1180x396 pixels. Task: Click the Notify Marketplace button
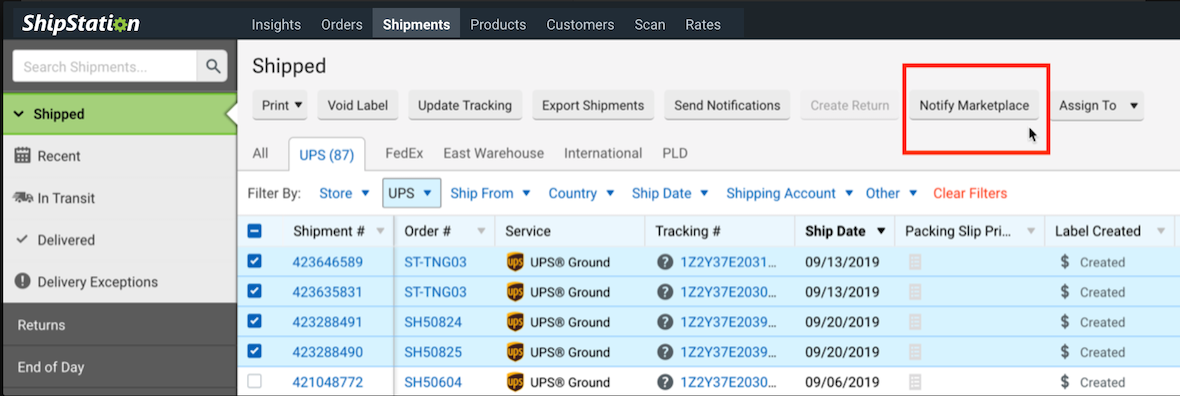[x=974, y=105]
